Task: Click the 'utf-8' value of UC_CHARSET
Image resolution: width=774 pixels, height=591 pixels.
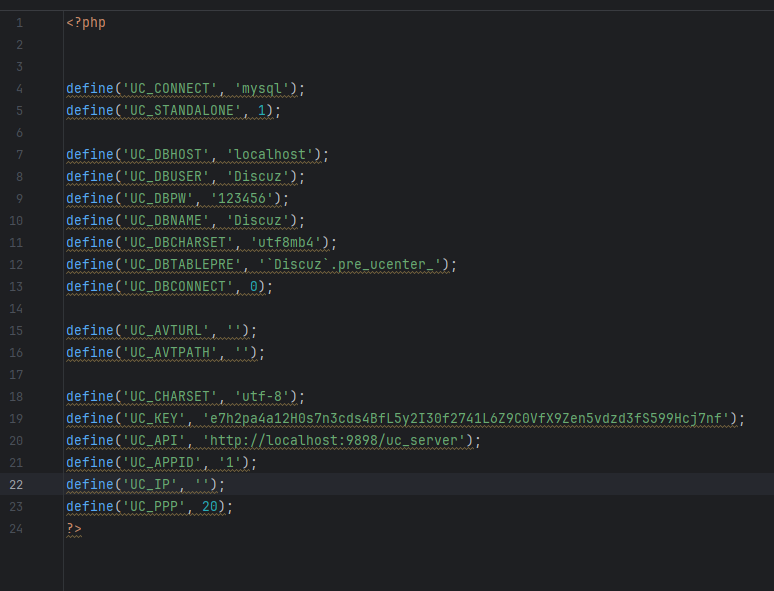Action: pyautogui.click(x=265, y=396)
